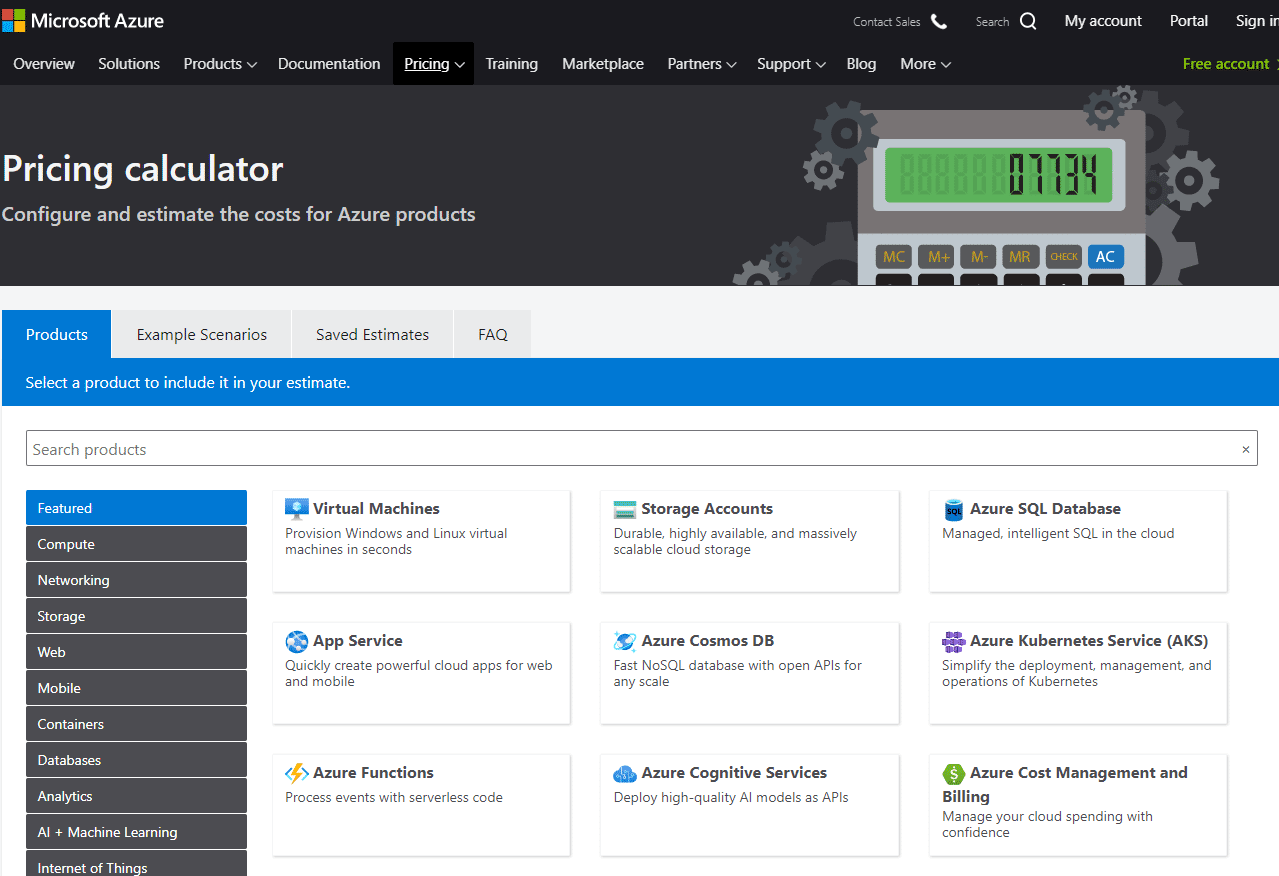Viewport: 1279px width, 876px height.
Task: Select the Web category
Action: pyautogui.click(x=136, y=652)
